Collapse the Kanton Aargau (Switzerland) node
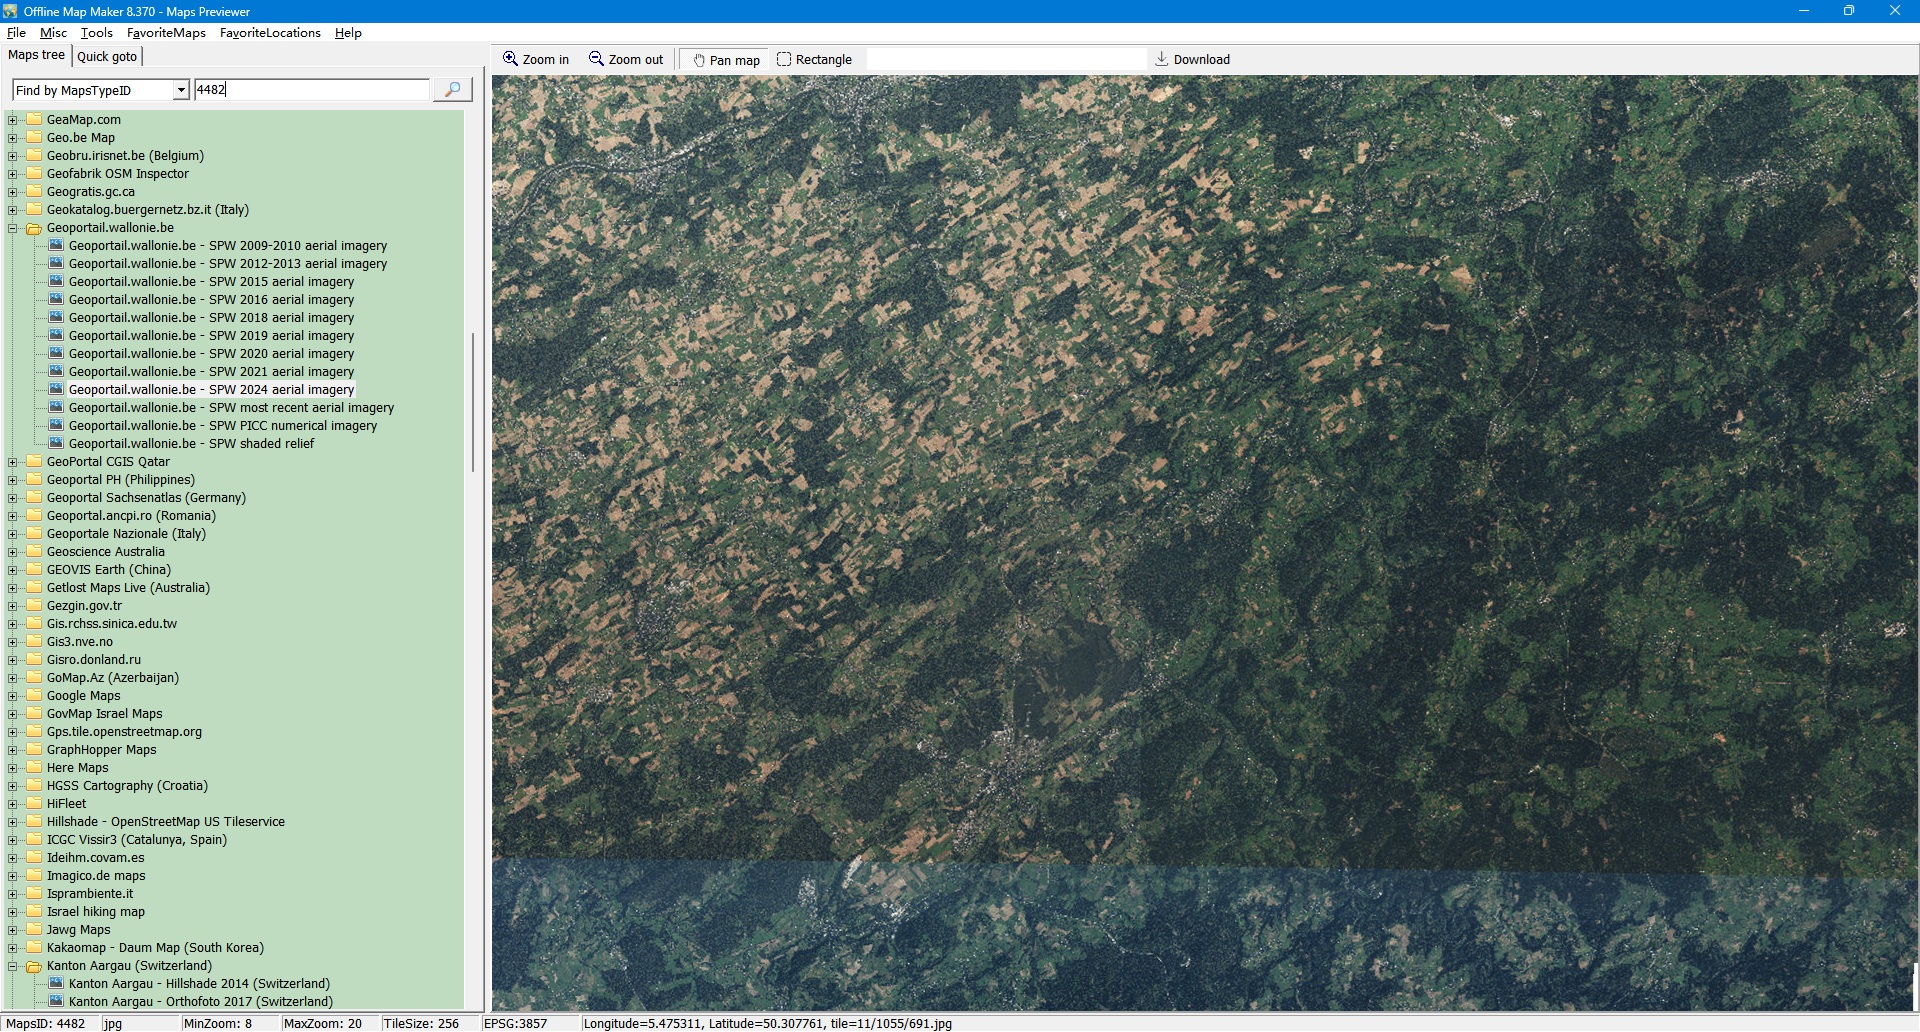This screenshot has width=1920, height=1032. pyautogui.click(x=13, y=966)
